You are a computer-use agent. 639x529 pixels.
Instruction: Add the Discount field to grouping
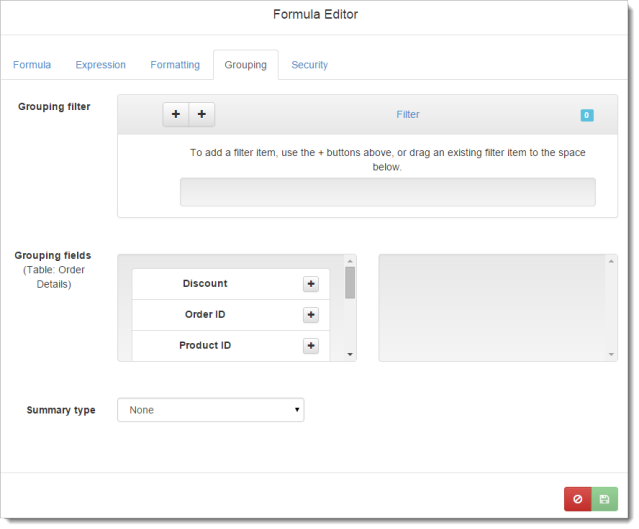coord(311,284)
